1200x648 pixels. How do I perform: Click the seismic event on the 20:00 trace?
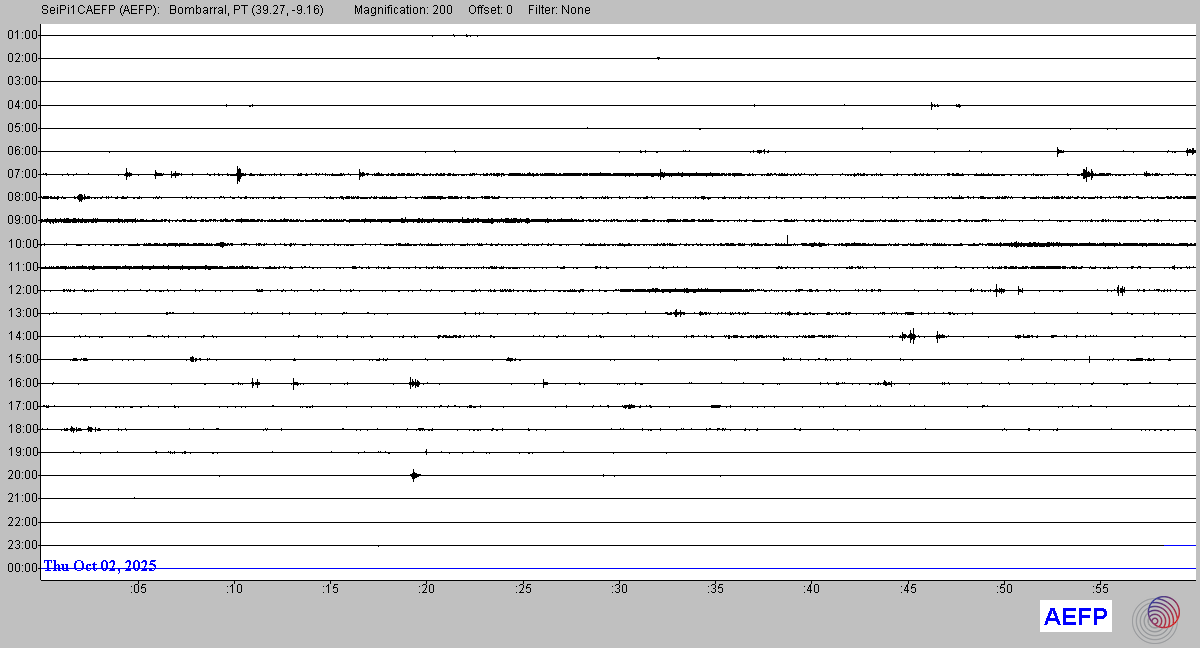coord(415,475)
